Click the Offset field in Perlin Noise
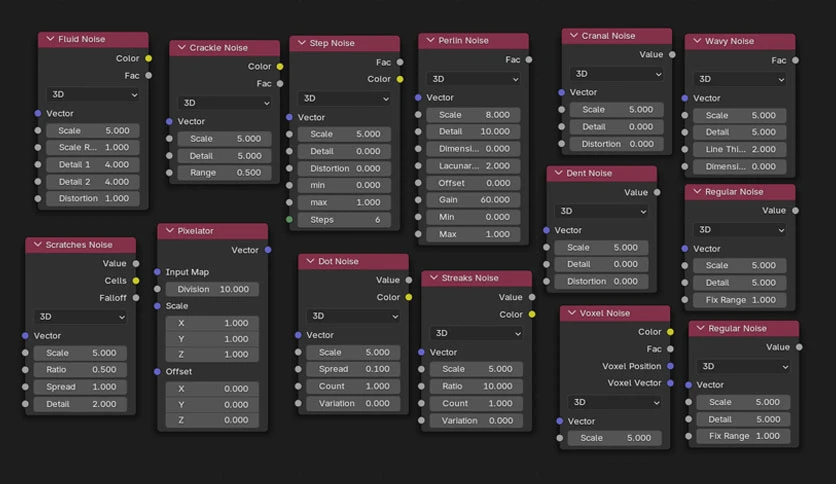The image size is (836, 484). (473, 183)
